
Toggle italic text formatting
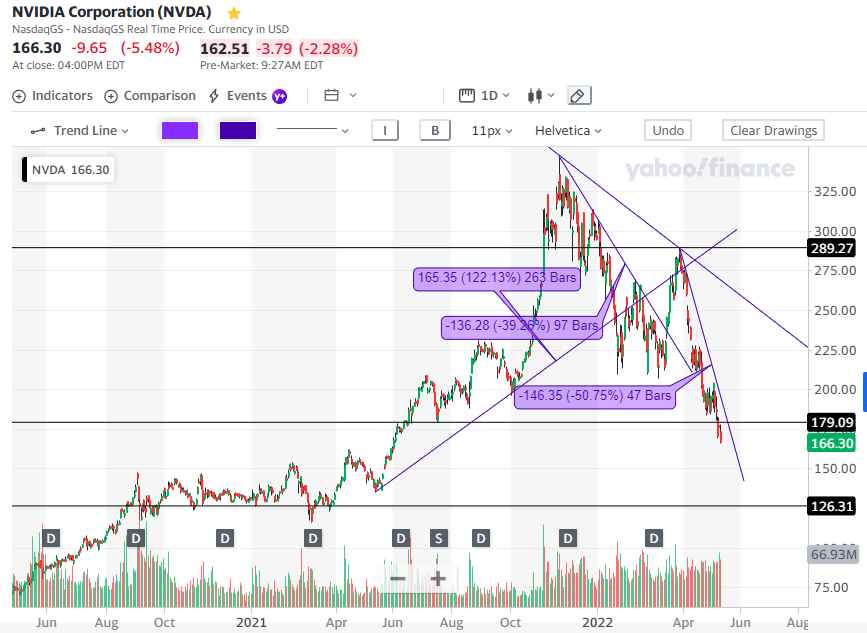click(x=385, y=130)
